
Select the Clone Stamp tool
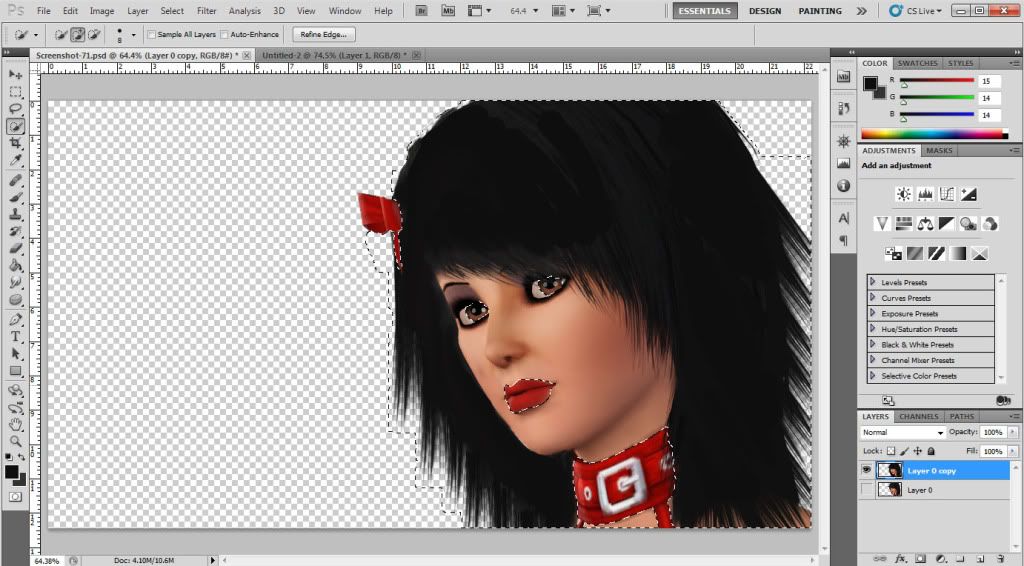point(15,214)
